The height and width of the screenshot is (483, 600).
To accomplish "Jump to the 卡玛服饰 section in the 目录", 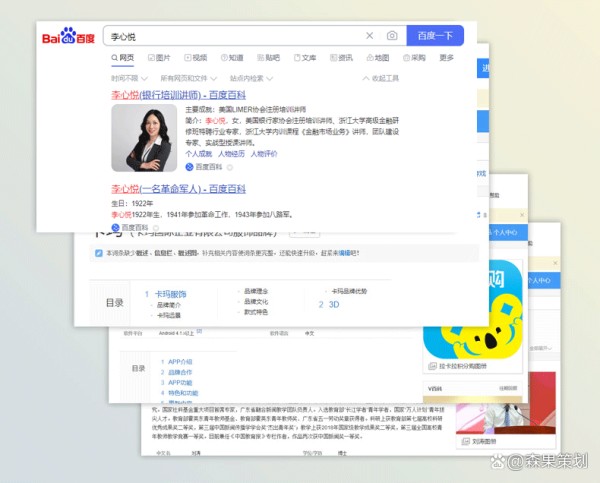I will pyautogui.click(x=170, y=294).
